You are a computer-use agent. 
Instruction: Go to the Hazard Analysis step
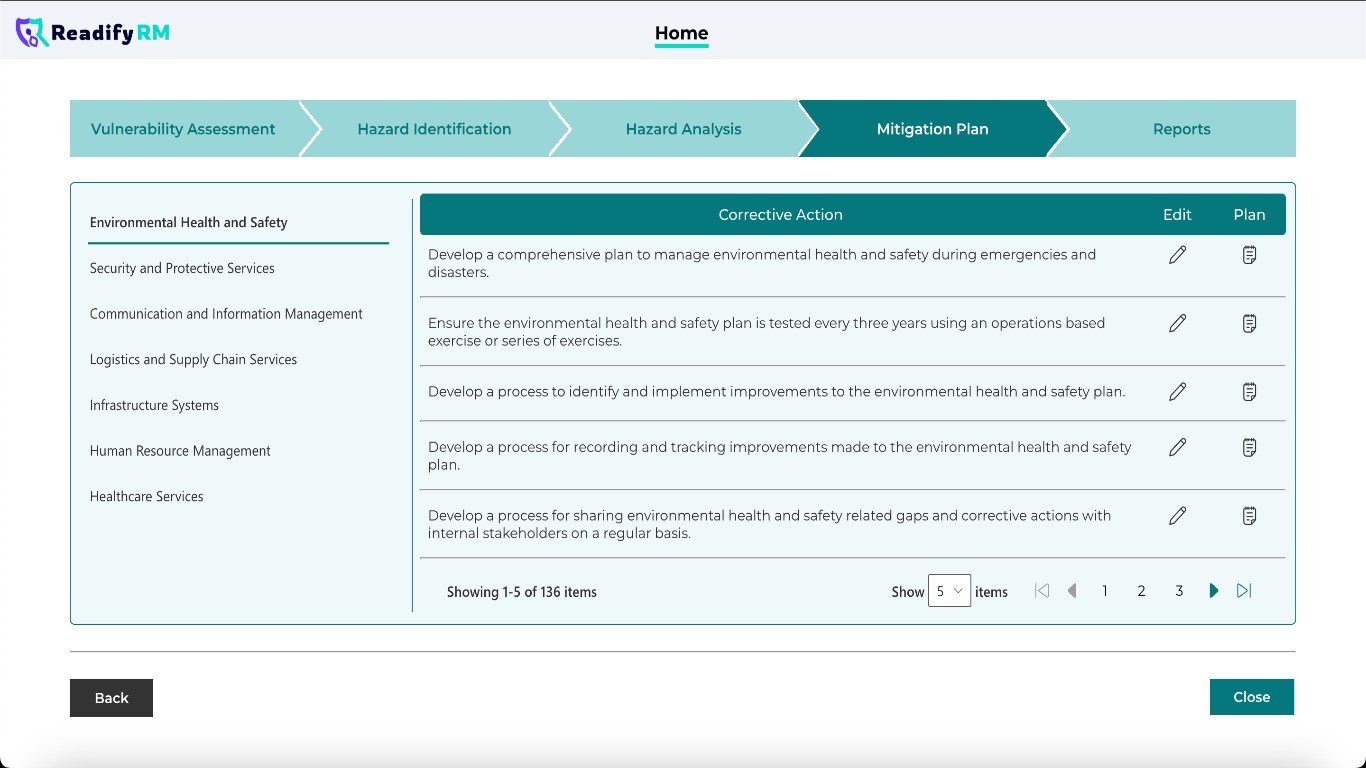tap(684, 129)
